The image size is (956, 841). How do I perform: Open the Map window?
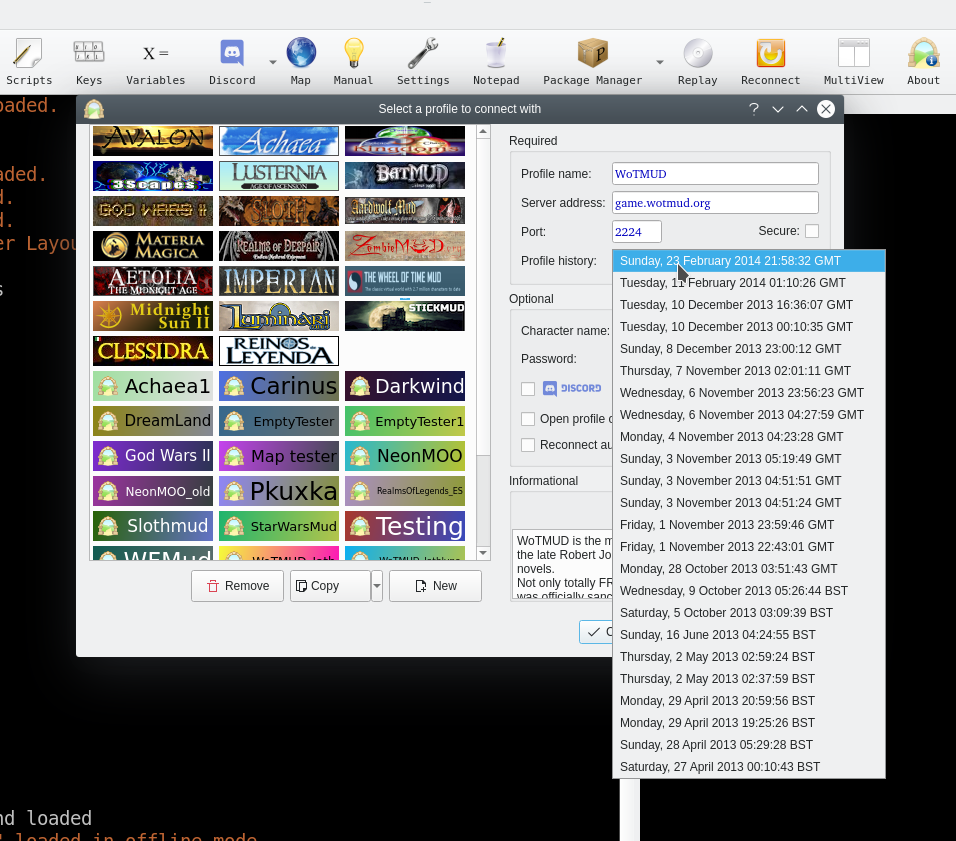(301, 62)
